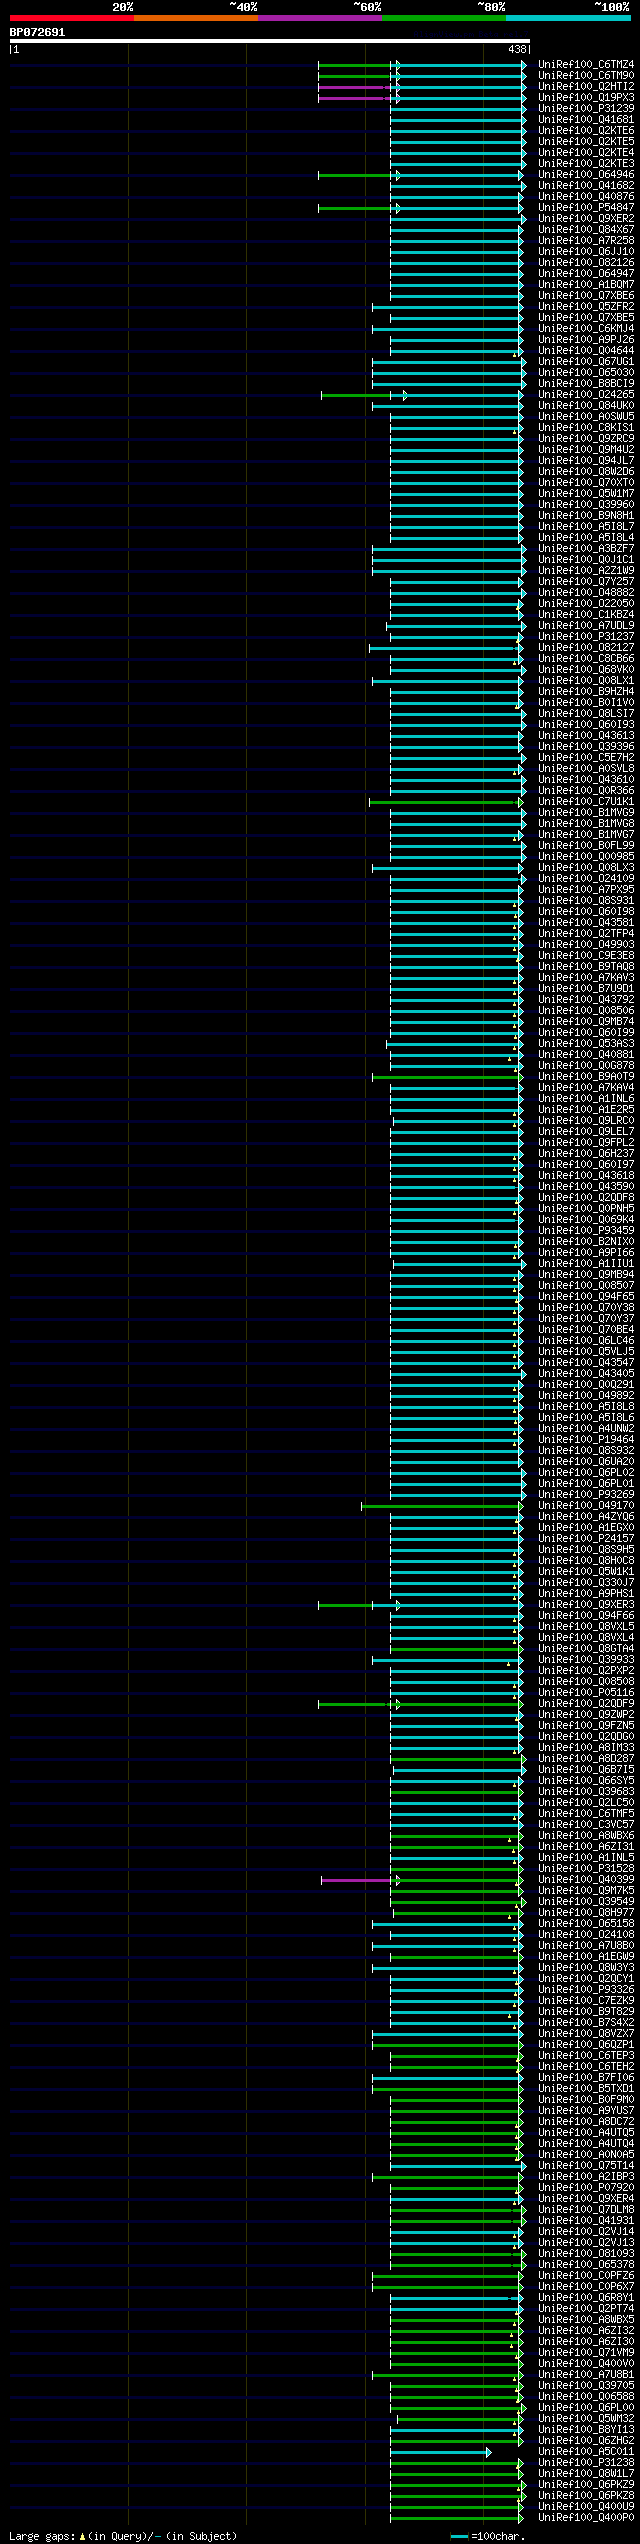This screenshot has height=2544, width=640.
Task: Select subject label UniRef100_A1BQM7
Action: (x=586, y=285)
